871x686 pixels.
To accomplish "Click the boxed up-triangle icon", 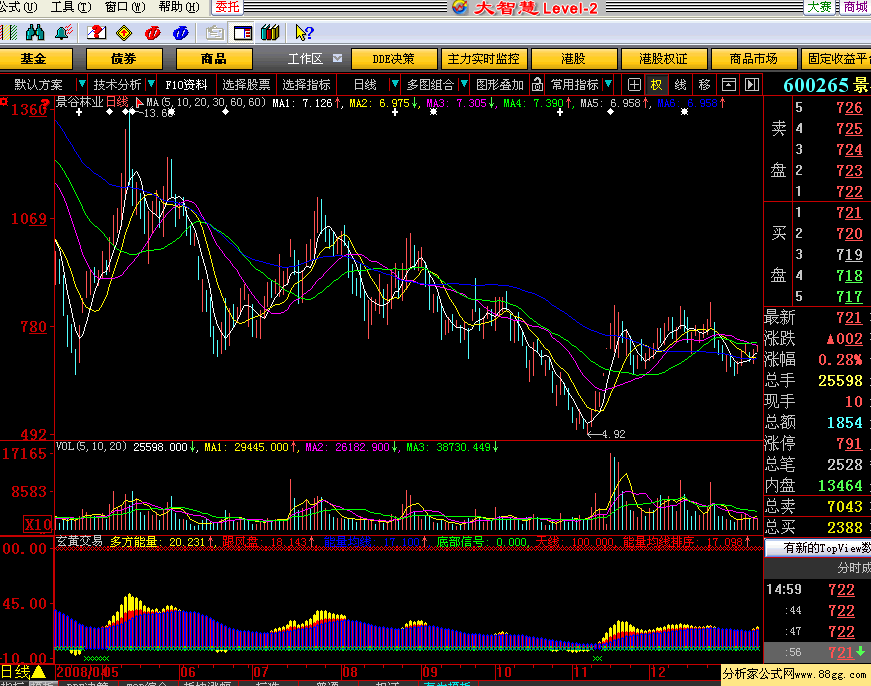I will 729,84.
